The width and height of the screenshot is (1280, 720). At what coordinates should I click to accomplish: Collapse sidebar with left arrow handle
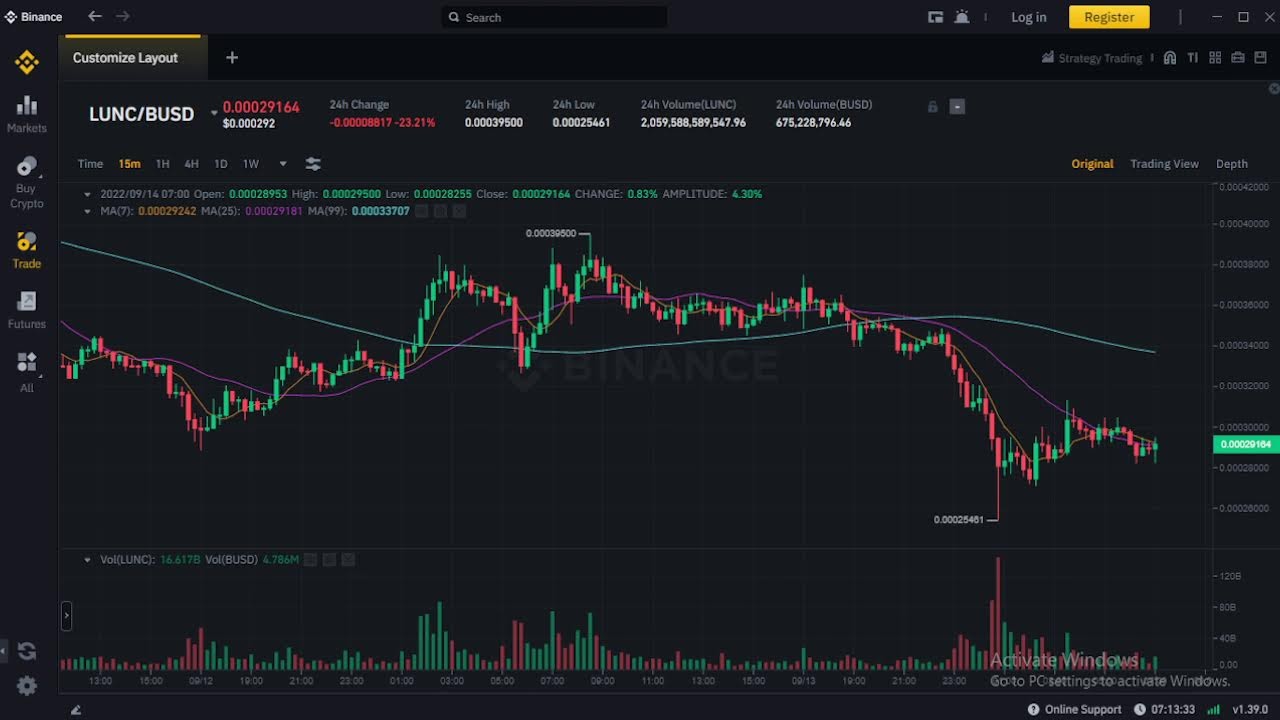coord(3,651)
